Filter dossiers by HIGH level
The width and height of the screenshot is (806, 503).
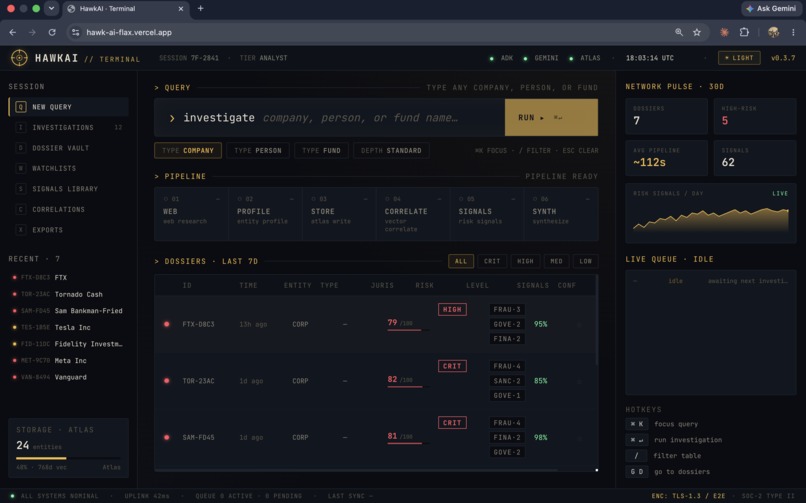pyautogui.click(x=525, y=261)
